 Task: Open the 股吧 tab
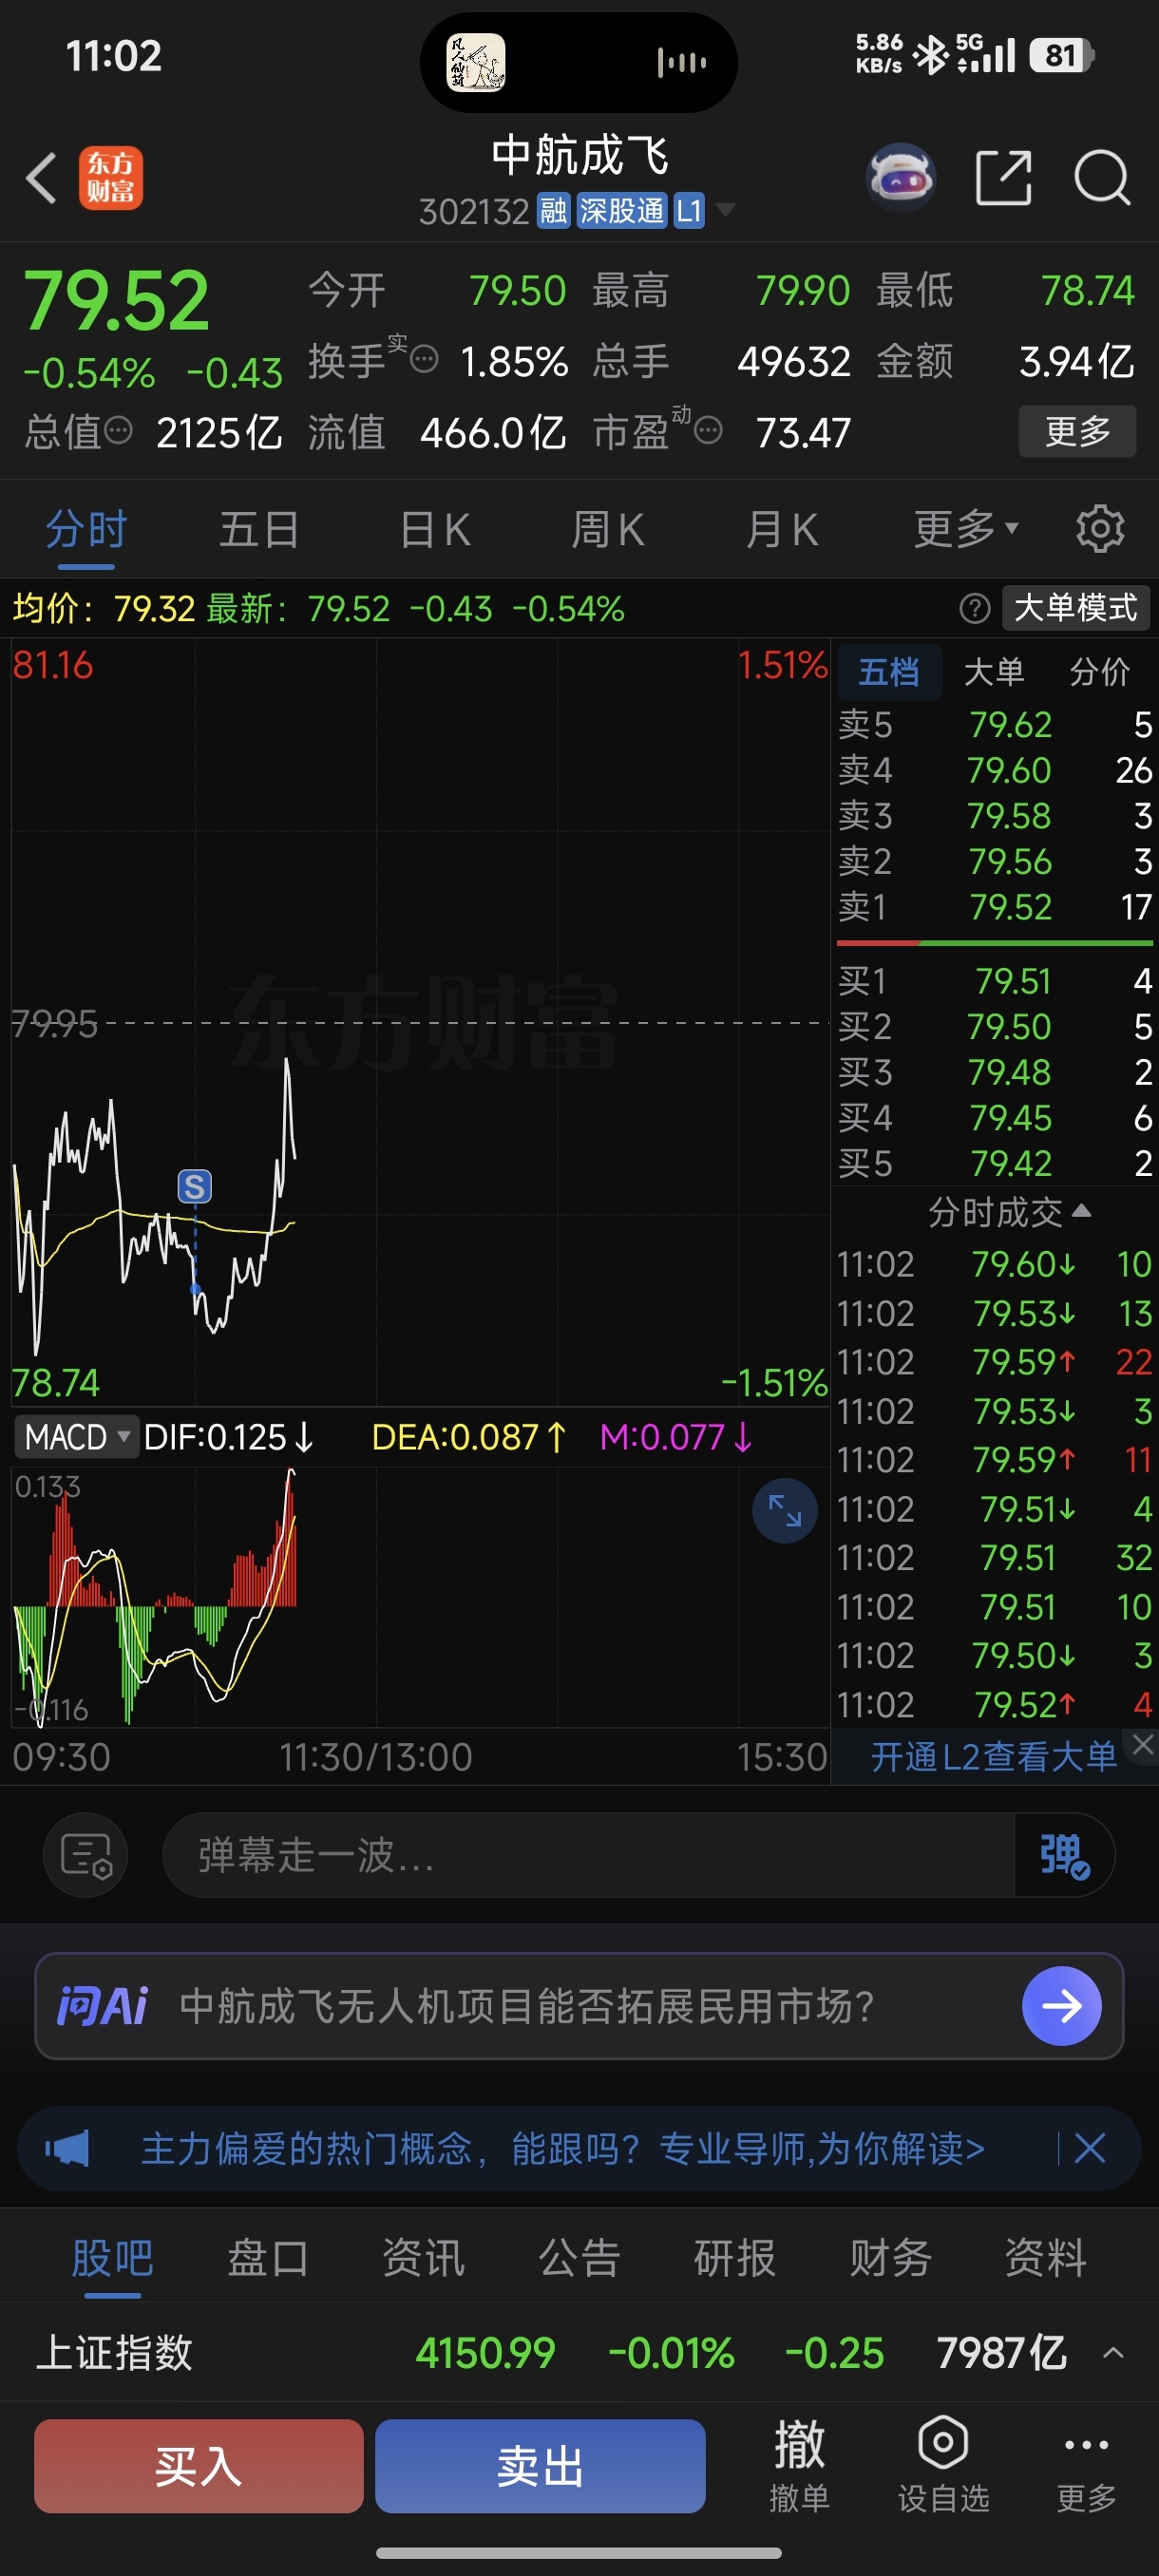tap(112, 2258)
